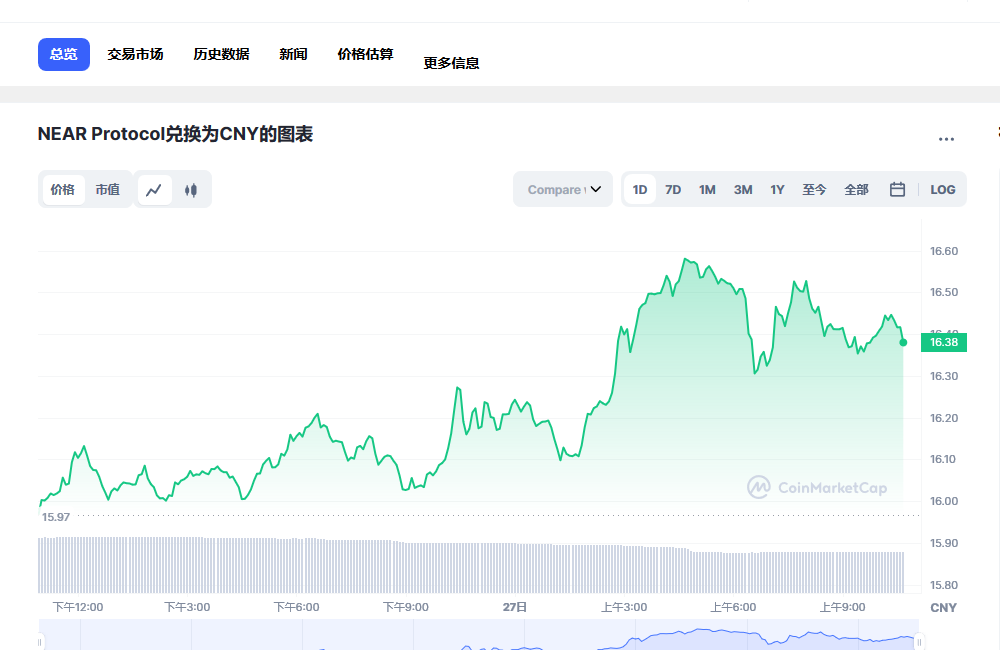
Task: Toggle LOG scale
Action: point(942,189)
